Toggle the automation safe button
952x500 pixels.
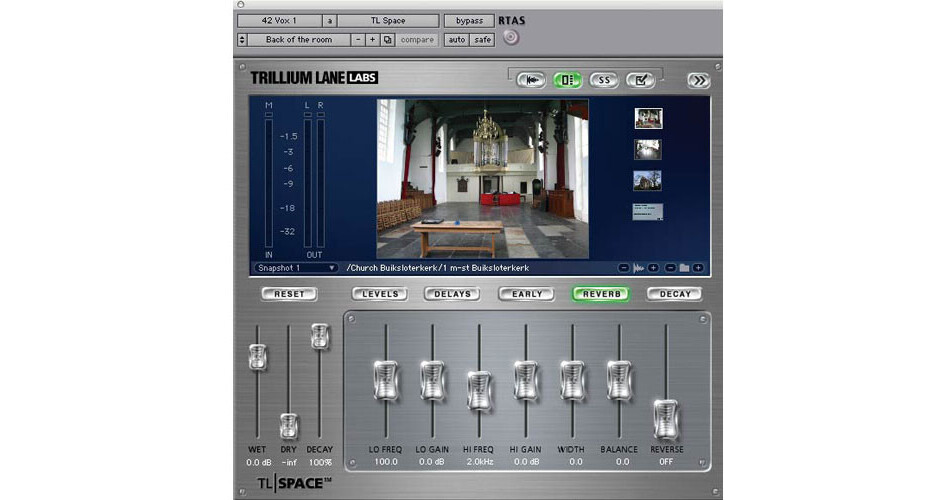click(x=483, y=39)
